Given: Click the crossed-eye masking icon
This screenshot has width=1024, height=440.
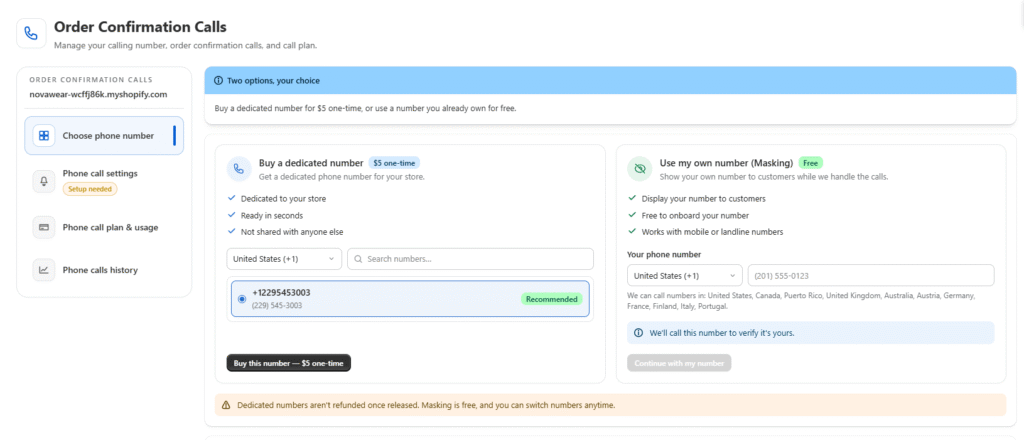Looking at the screenshot, I should point(639,169).
